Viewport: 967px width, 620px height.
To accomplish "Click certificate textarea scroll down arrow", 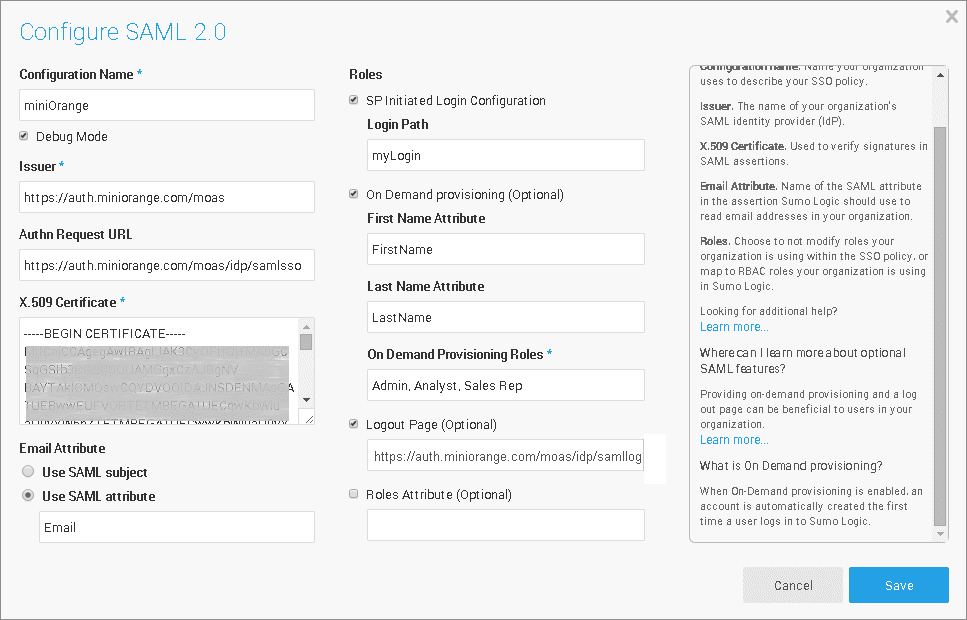I will coord(307,400).
